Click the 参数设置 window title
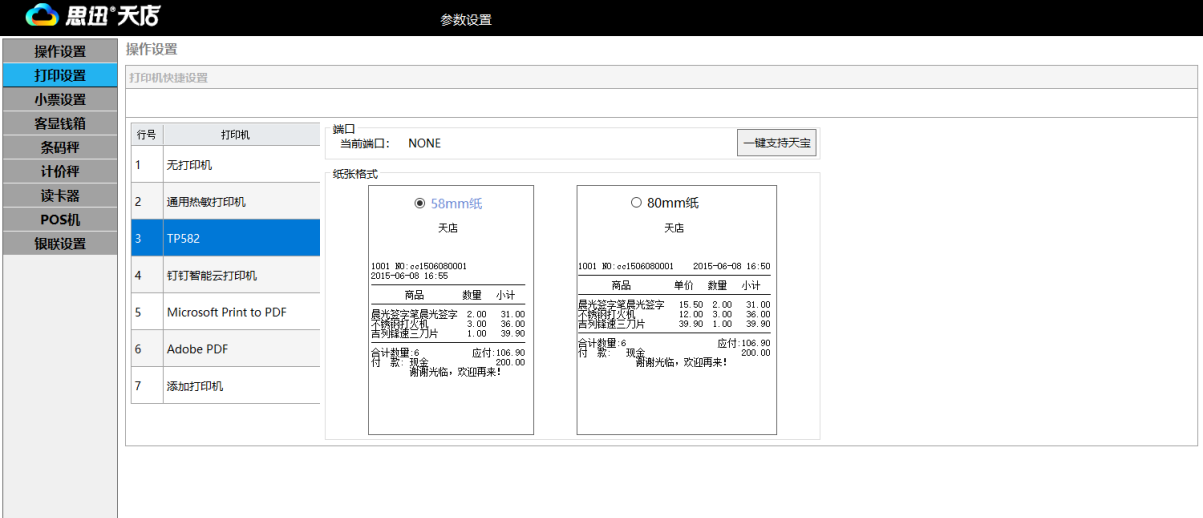Viewport: 1203px width, 518px height. click(466, 19)
